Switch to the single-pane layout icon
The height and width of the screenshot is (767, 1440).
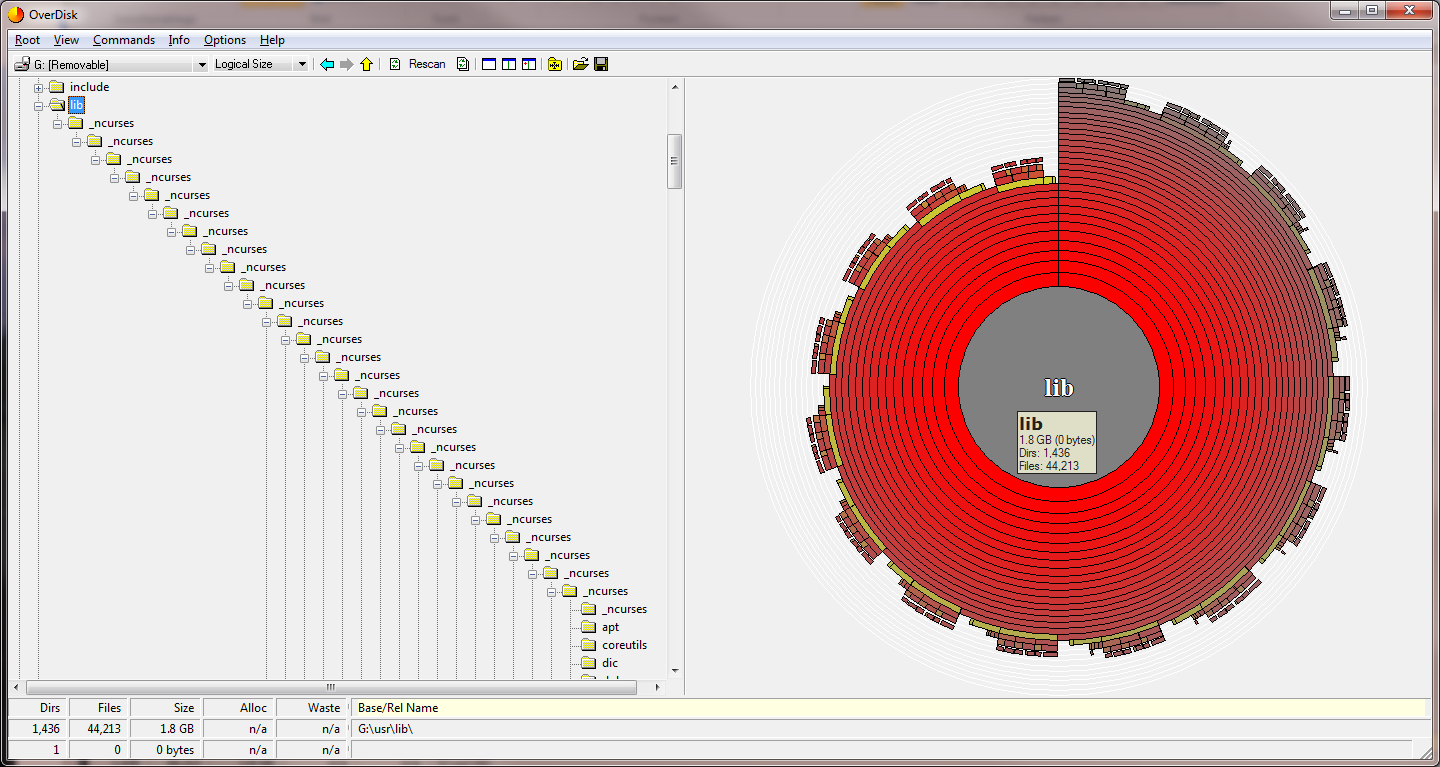pyautogui.click(x=489, y=64)
